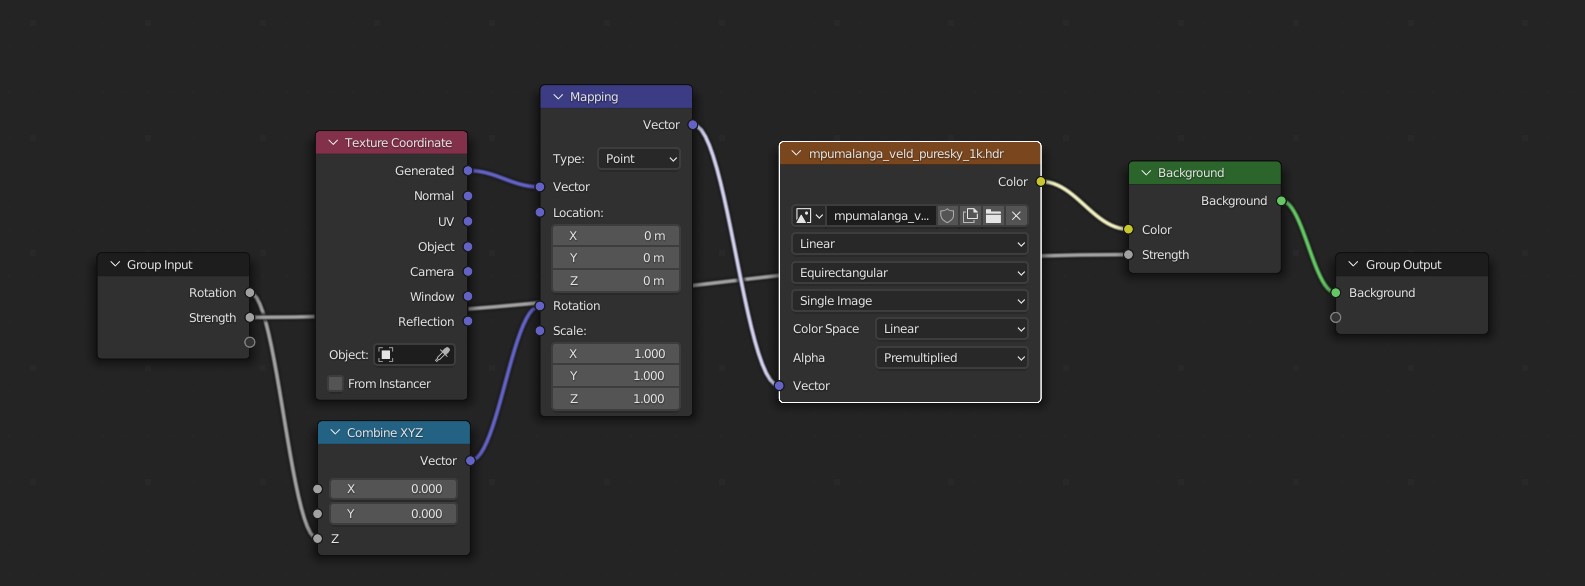Viewport: 1585px width, 586px height.
Task: Collapse the Combine XYZ node
Action: [x=335, y=433]
